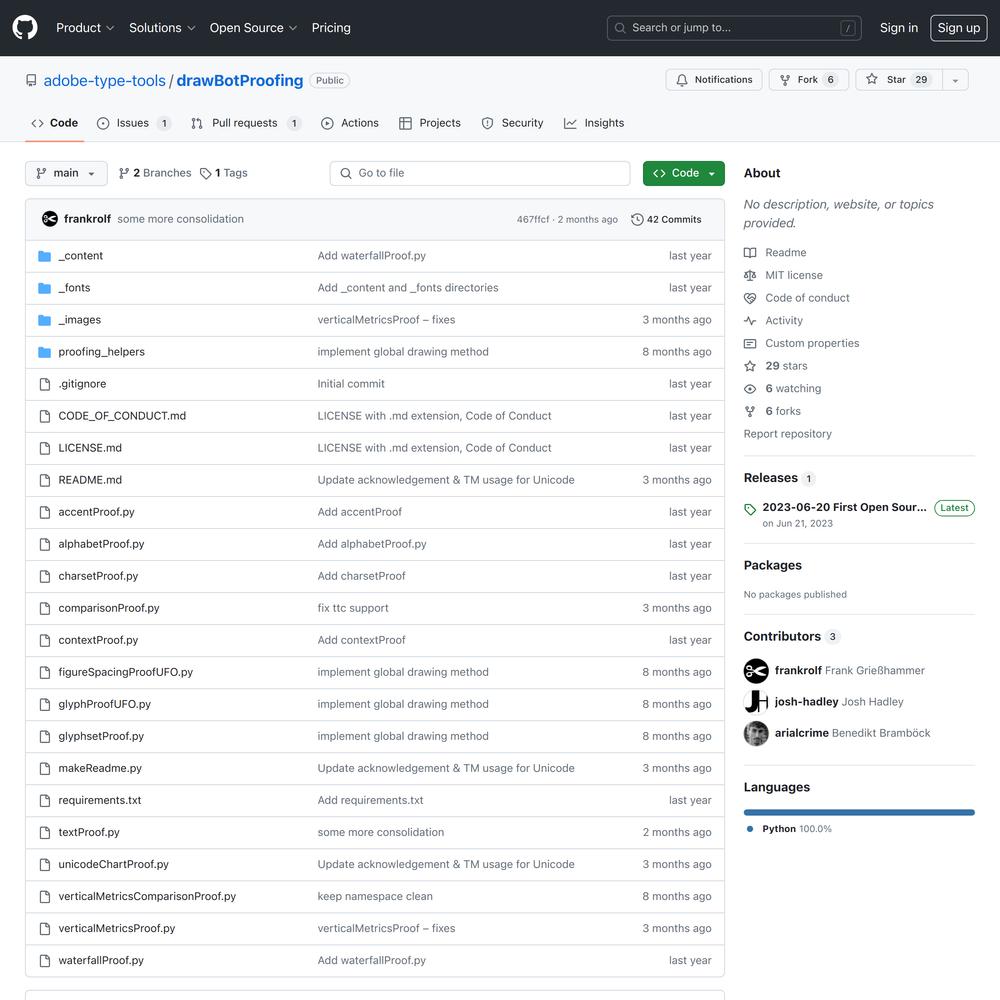Open the Pull requests tab
Screen dimensions: 1000x1000
[x=246, y=123]
